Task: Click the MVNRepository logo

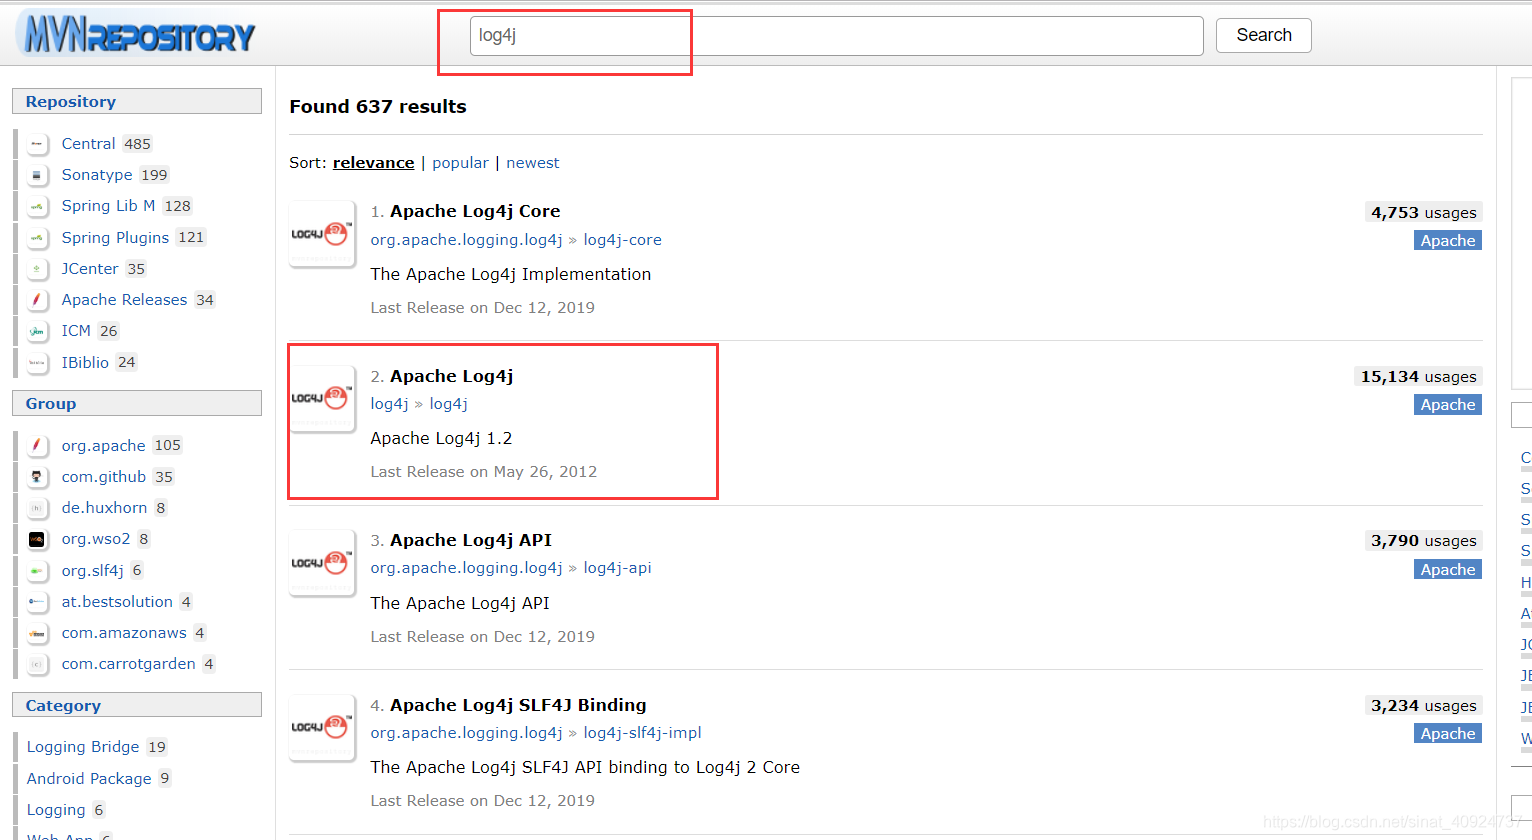Action: pyautogui.click(x=138, y=34)
